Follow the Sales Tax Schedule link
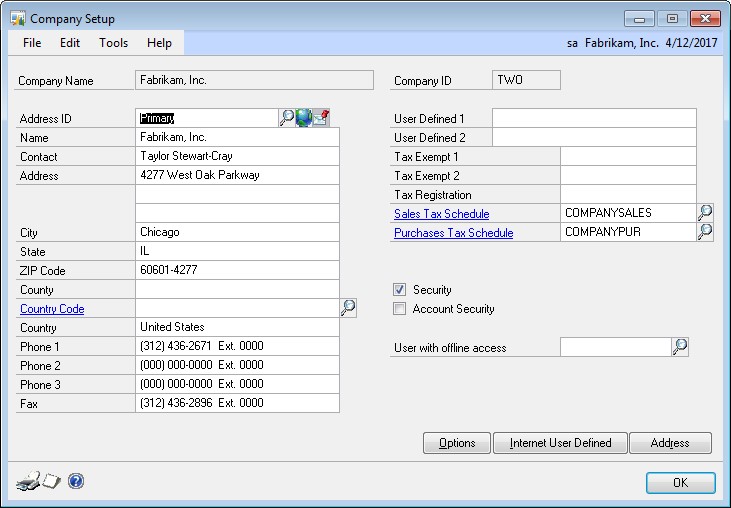 pyautogui.click(x=441, y=214)
